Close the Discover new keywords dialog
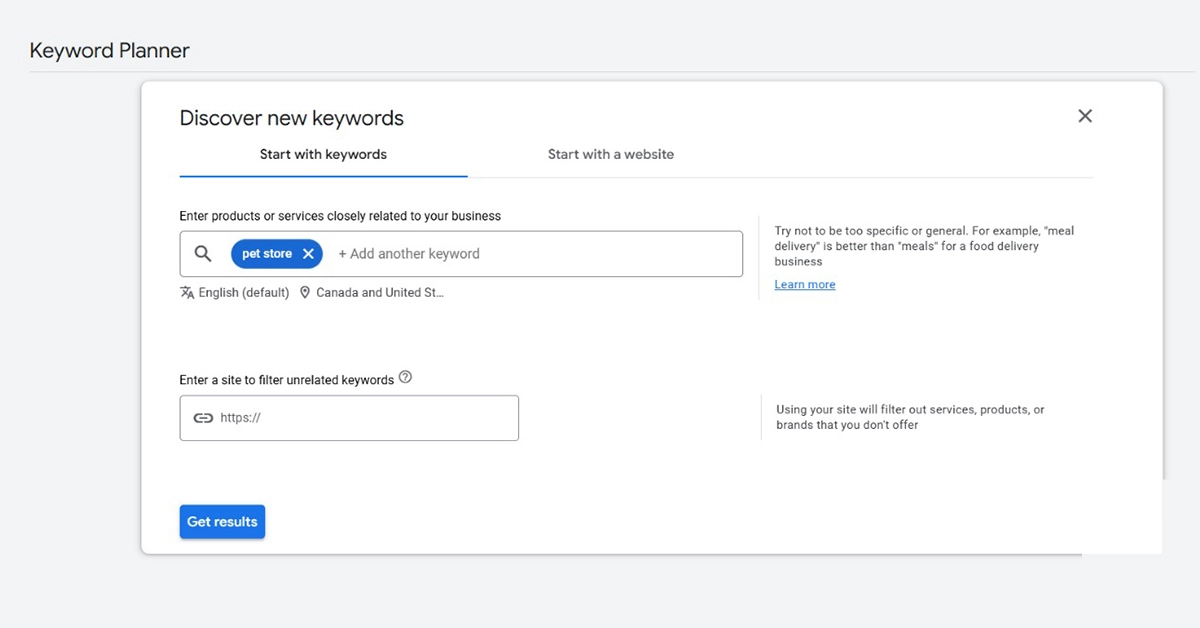The image size is (1200, 628). coord(1085,116)
